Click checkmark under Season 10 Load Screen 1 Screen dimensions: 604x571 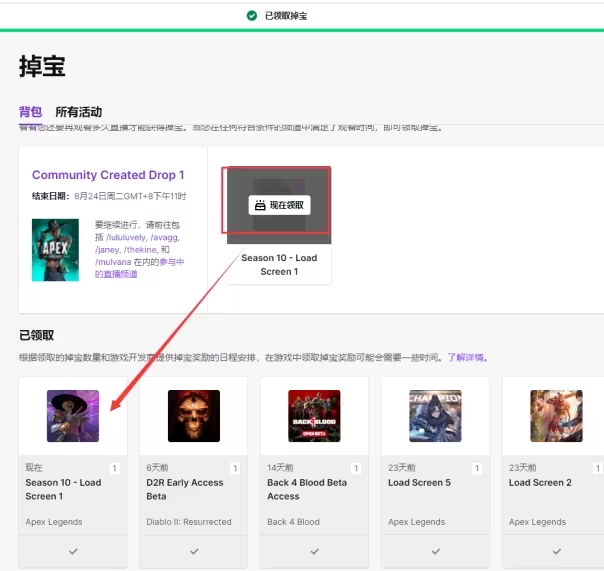click(x=73, y=551)
